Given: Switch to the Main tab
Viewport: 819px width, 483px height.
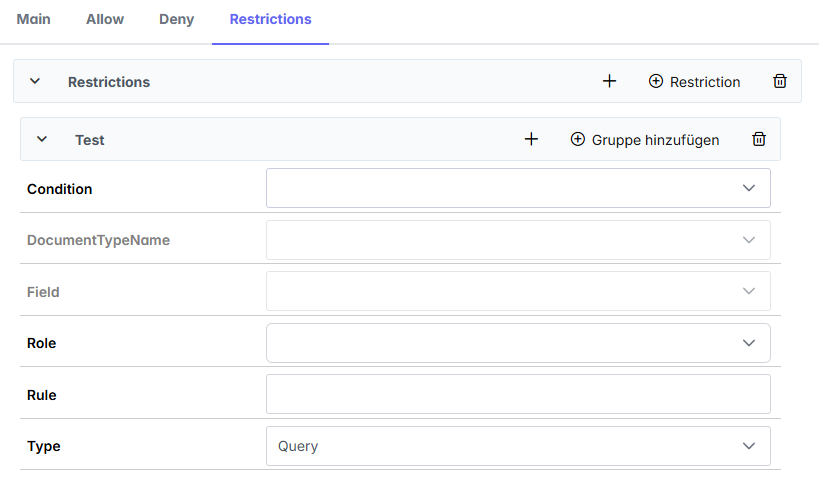Looking at the screenshot, I should point(33,19).
